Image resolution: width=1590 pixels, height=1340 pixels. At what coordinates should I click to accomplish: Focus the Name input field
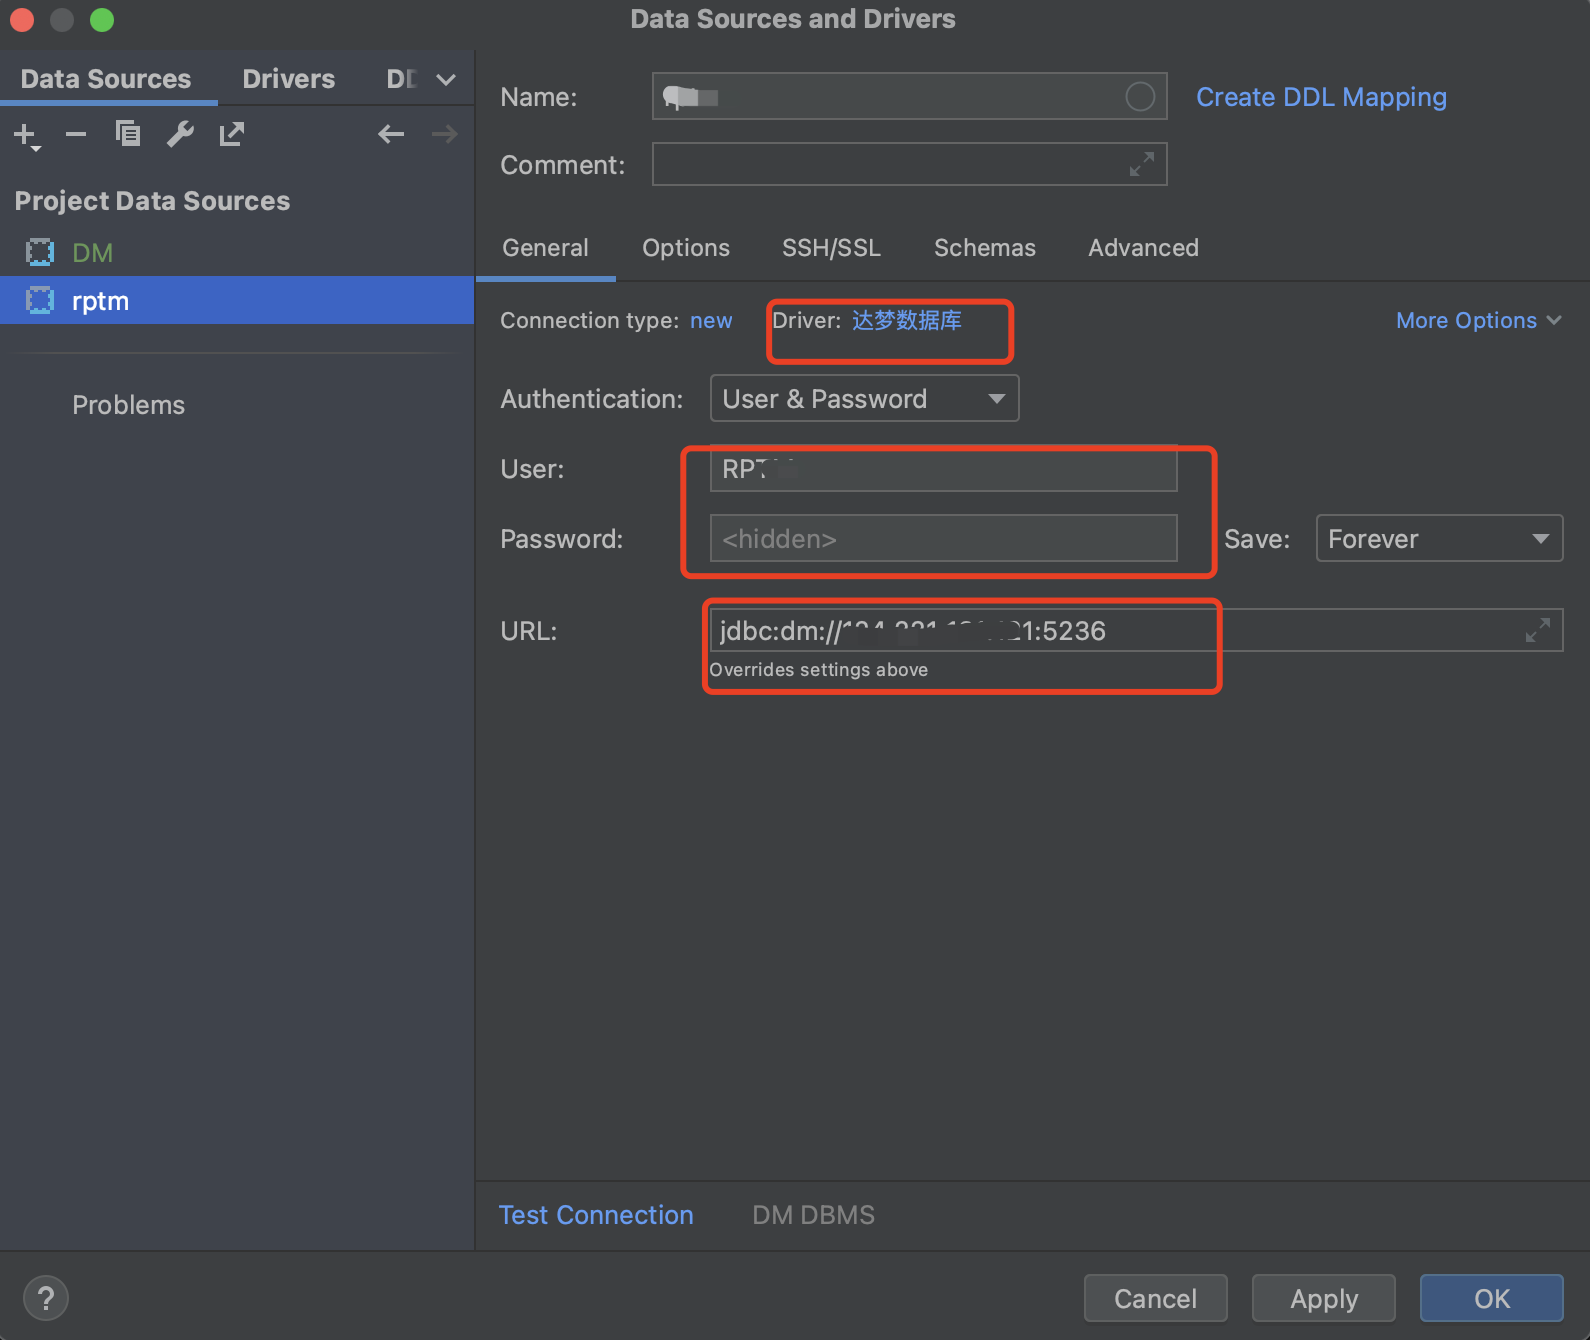point(909,96)
